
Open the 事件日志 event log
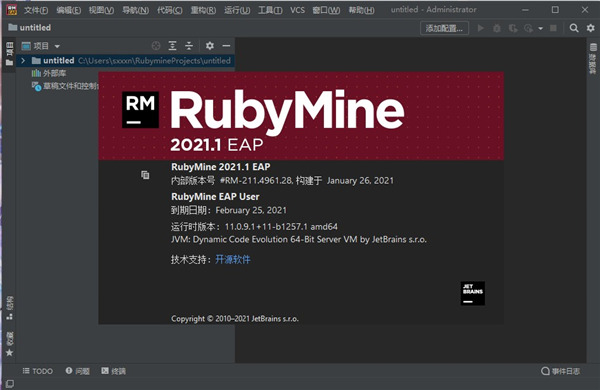(x=561, y=371)
